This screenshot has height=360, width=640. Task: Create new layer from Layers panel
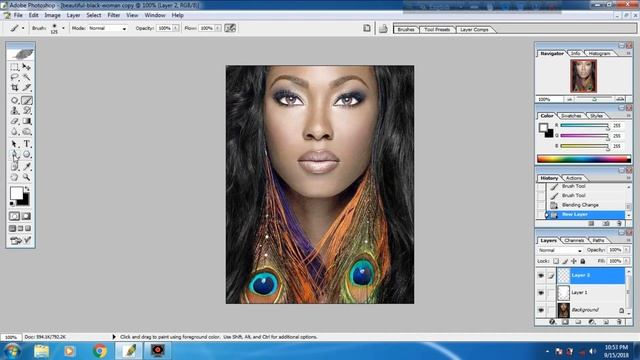(x=606, y=322)
